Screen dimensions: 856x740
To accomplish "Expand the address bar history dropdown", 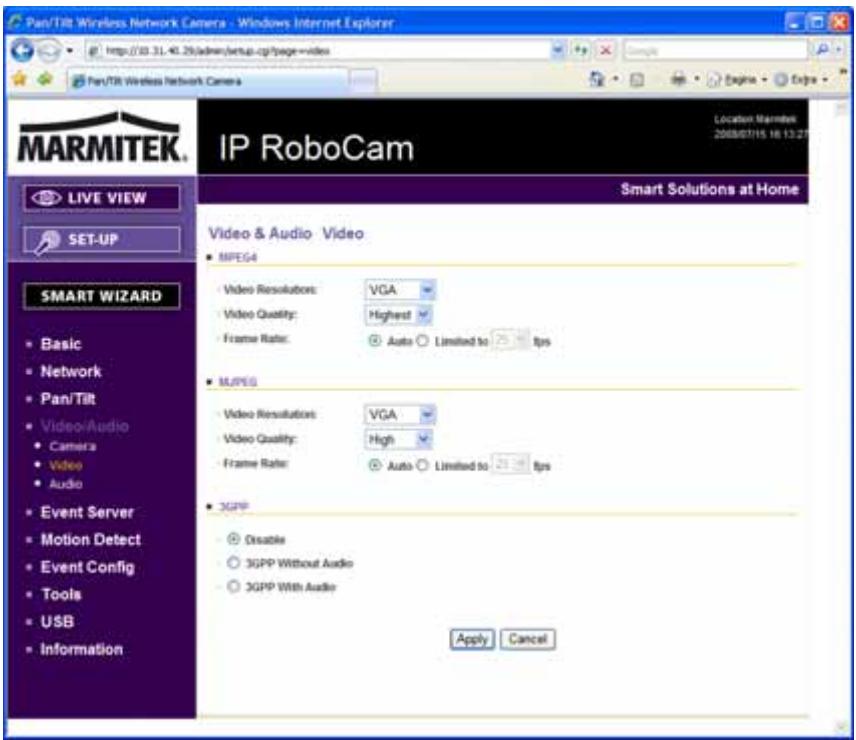I will (557, 50).
